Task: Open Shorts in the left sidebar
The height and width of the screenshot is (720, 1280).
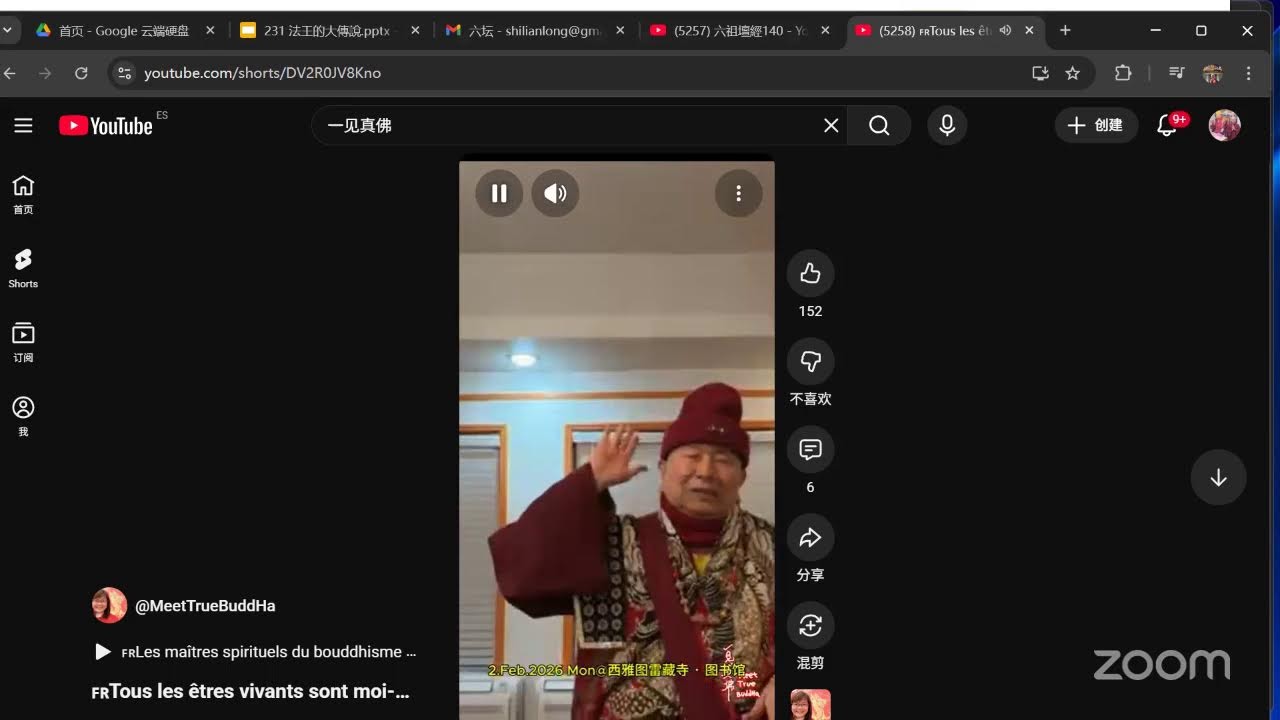Action: (x=23, y=268)
